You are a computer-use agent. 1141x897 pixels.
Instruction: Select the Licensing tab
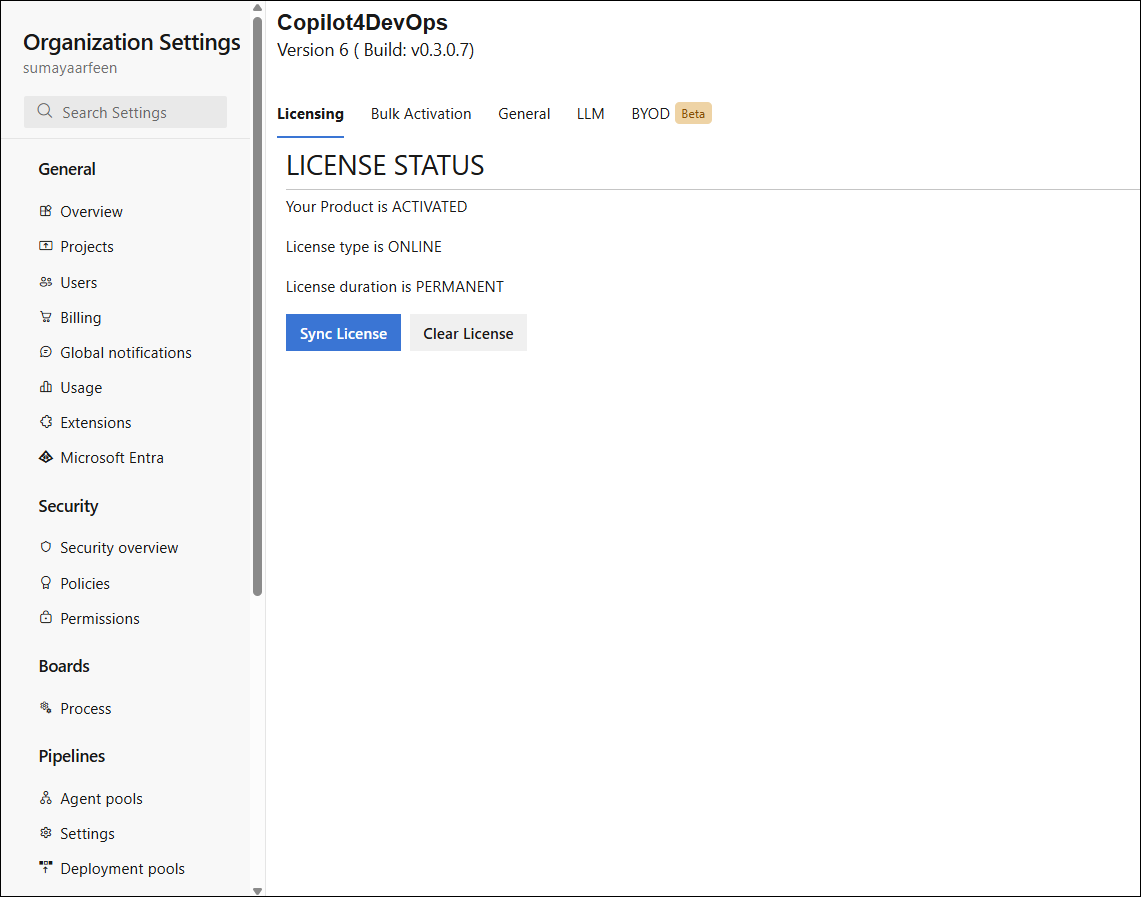[310, 114]
